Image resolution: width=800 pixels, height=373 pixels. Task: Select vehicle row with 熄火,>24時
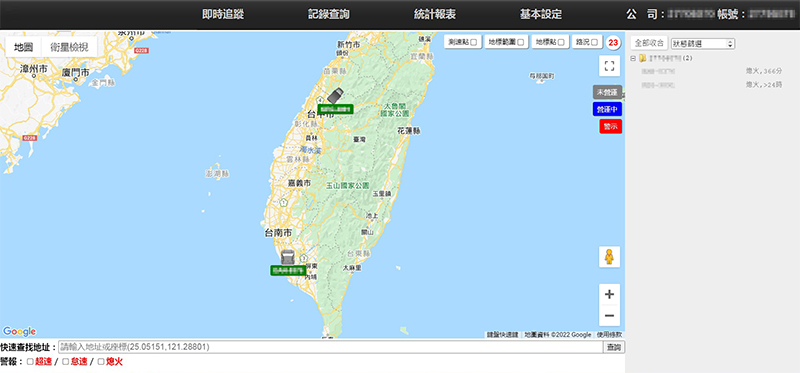712,85
